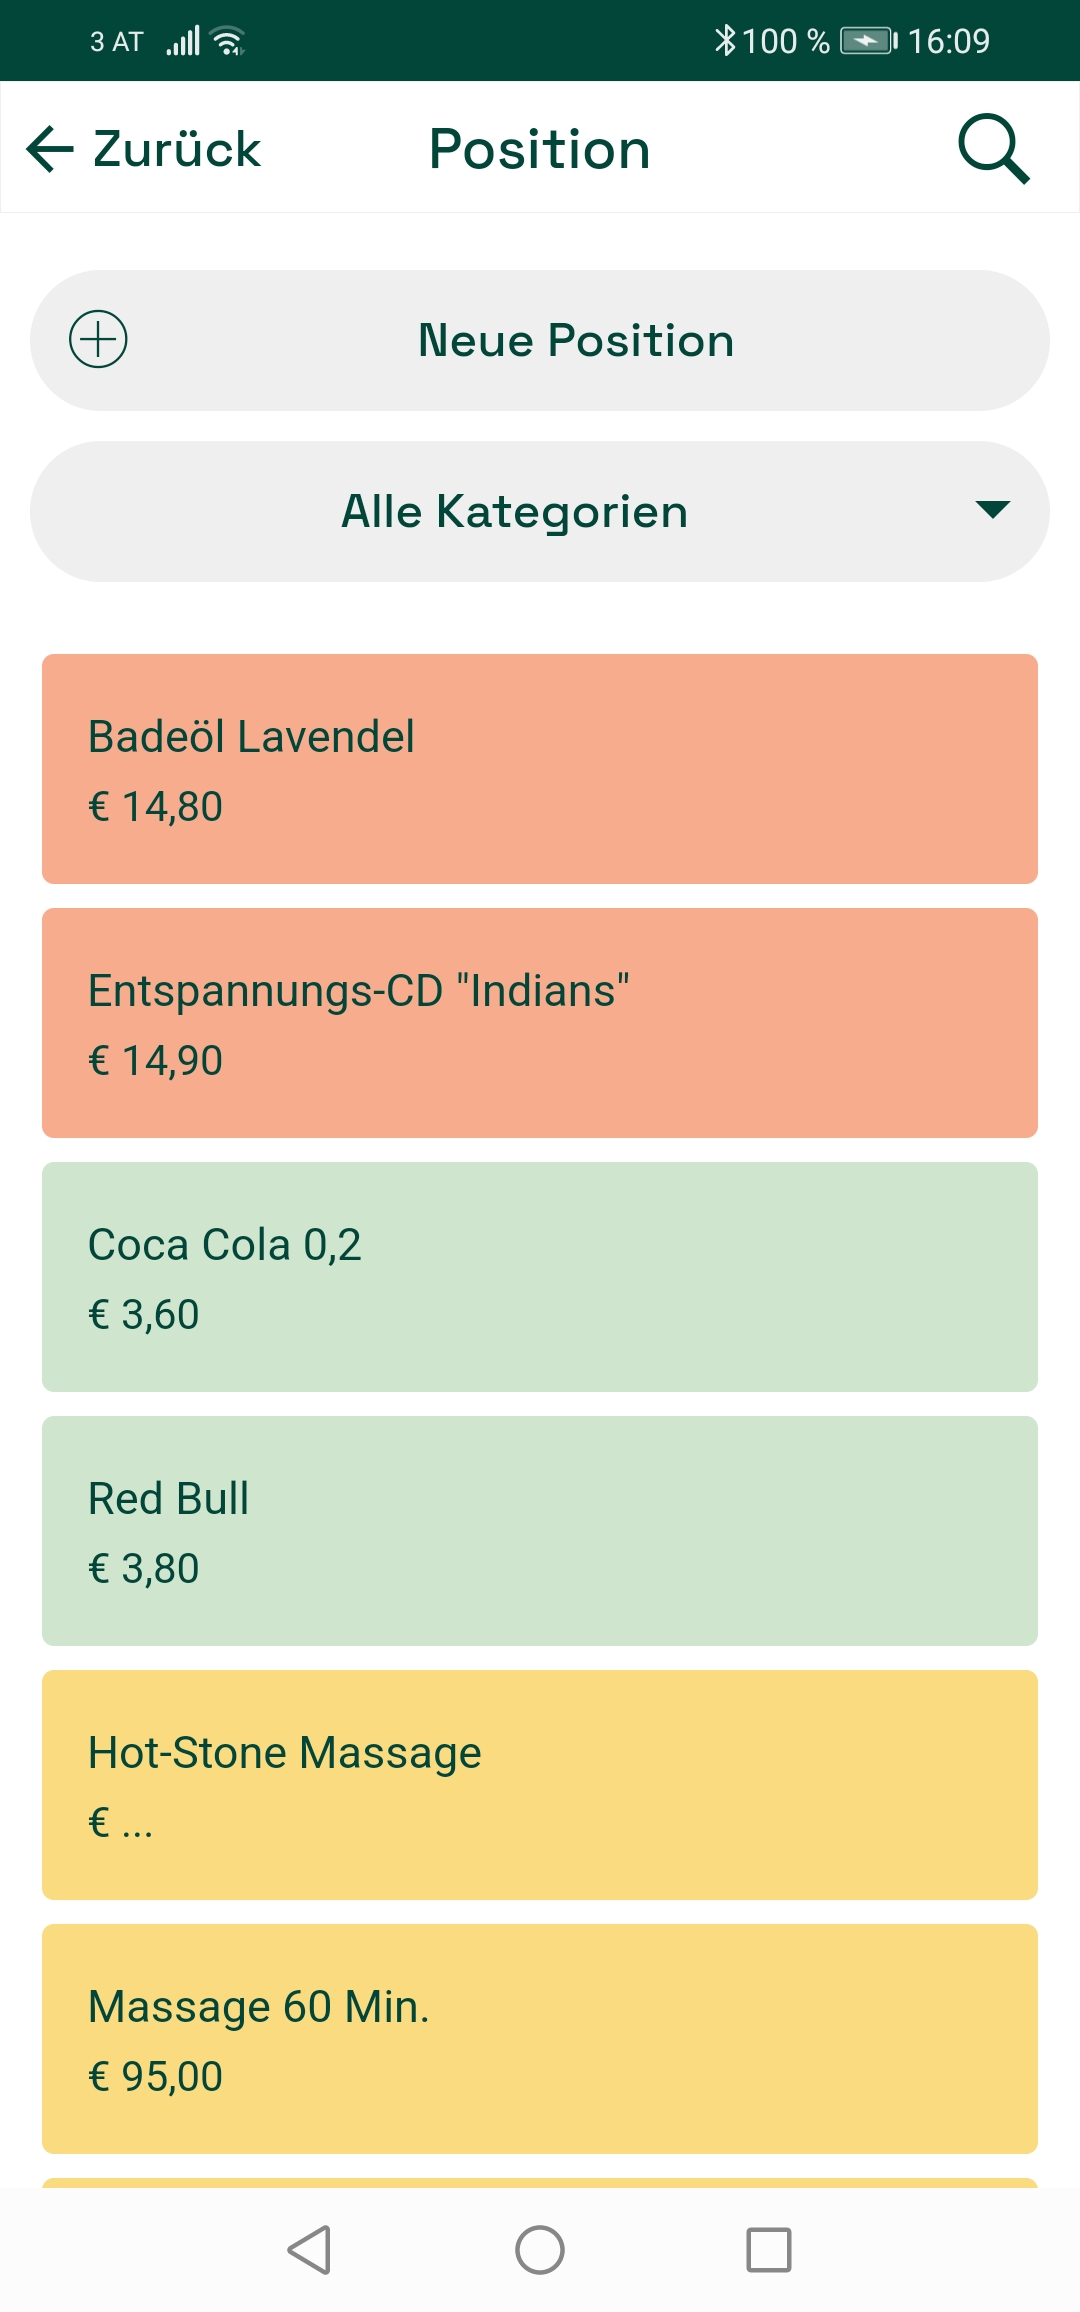Pick the Hot-Stone Massage entry

coord(540,1785)
